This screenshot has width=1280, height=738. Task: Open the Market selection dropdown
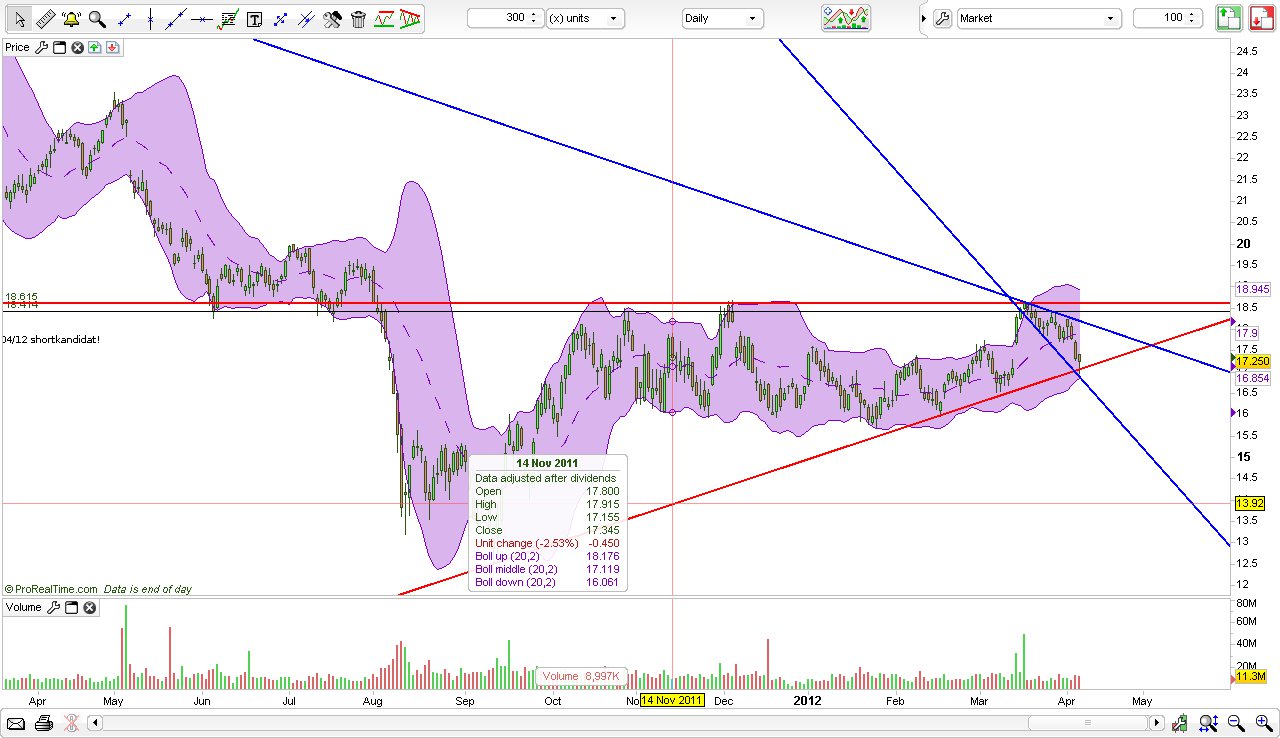pyautogui.click(x=1038, y=17)
